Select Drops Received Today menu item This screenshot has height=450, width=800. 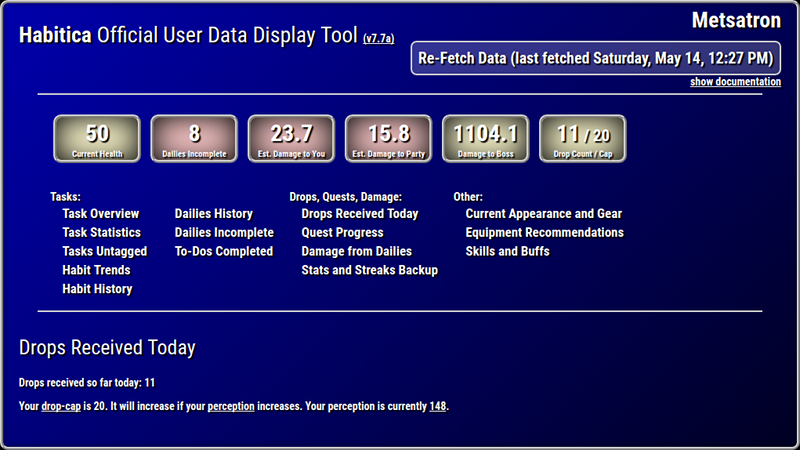pos(360,214)
